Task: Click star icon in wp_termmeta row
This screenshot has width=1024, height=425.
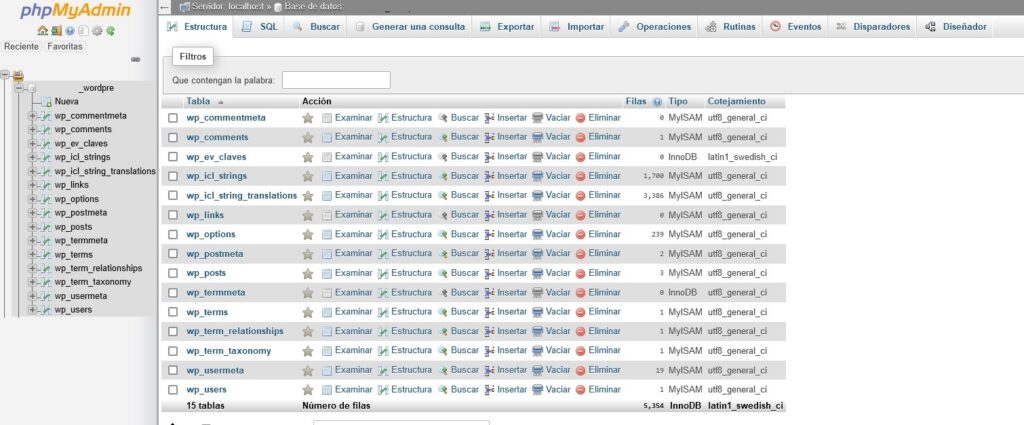Action: click(308, 292)
